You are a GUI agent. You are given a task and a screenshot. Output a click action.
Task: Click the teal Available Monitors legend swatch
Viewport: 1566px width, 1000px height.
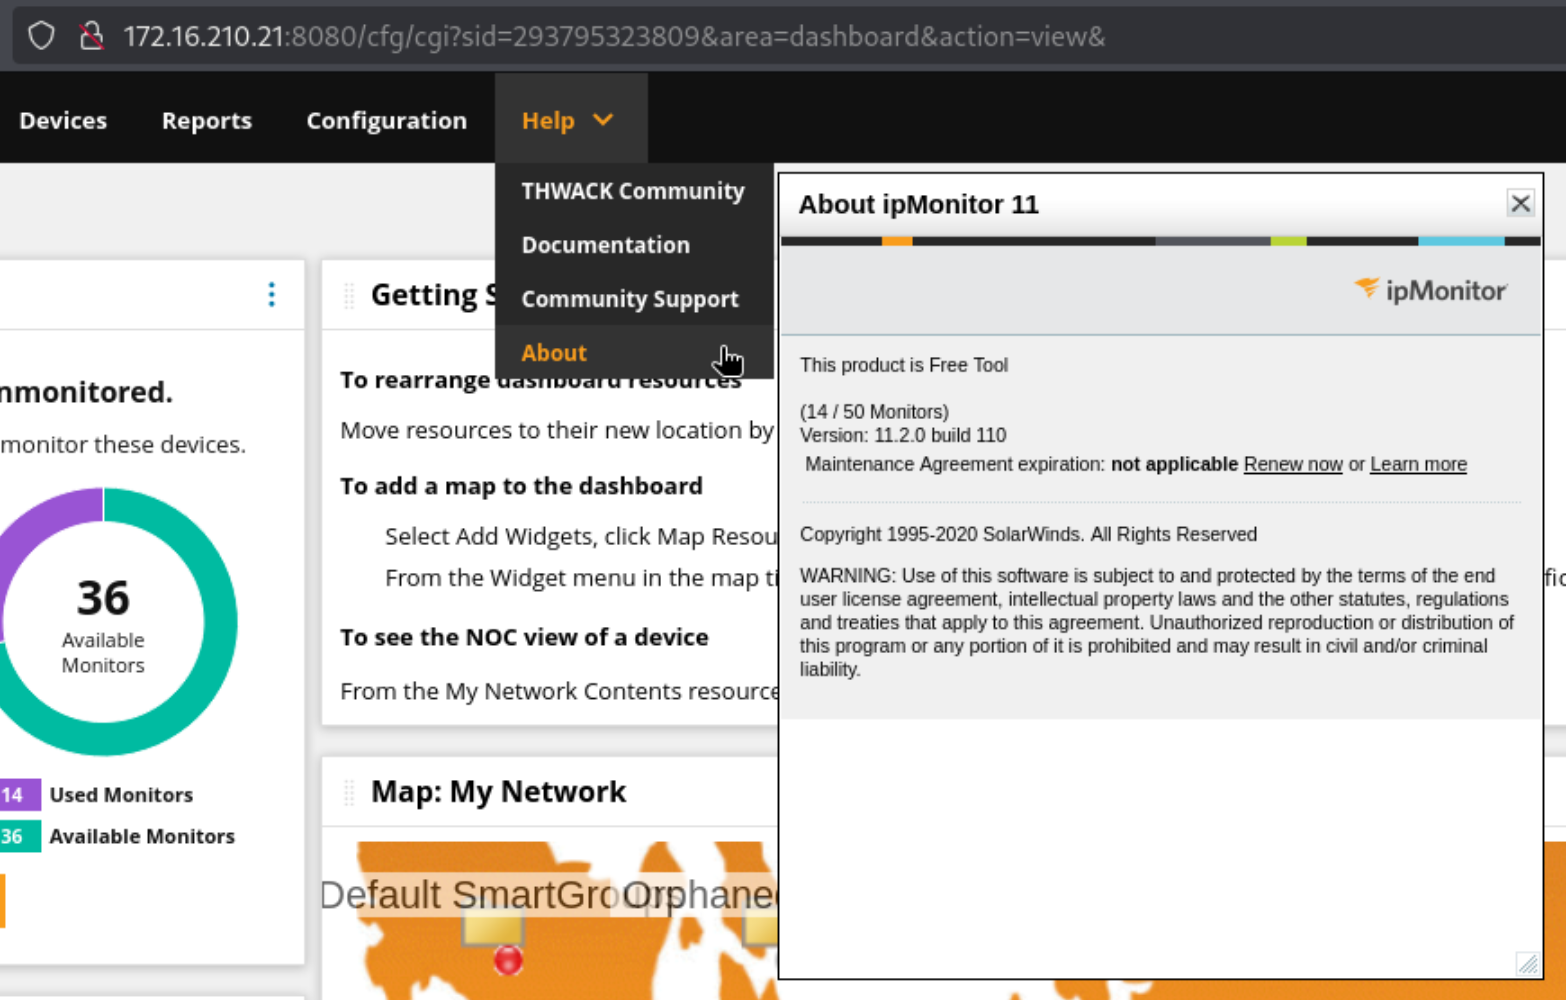click(20, 836)
